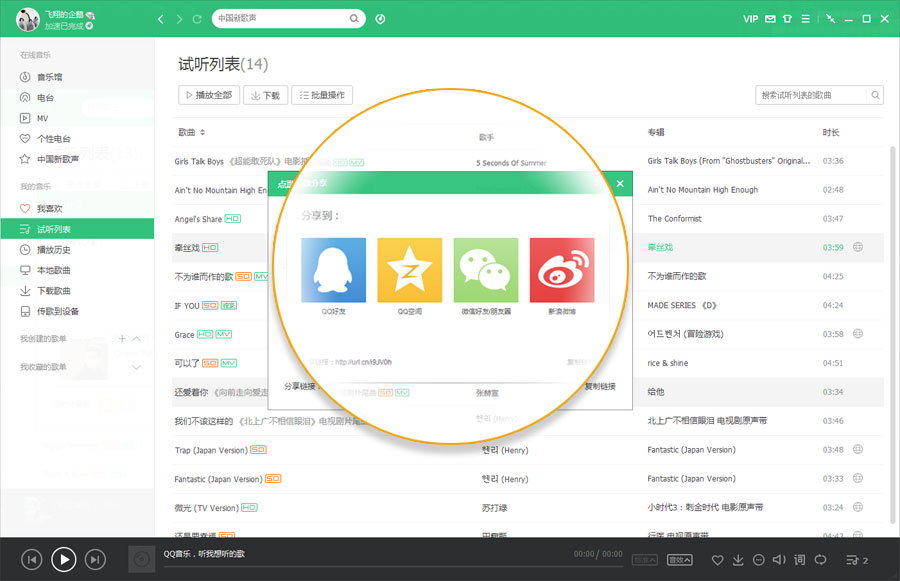This screenshot has height=581, width=900.
Task: Click the player album art thumbnail
Action: pos(141,559)
